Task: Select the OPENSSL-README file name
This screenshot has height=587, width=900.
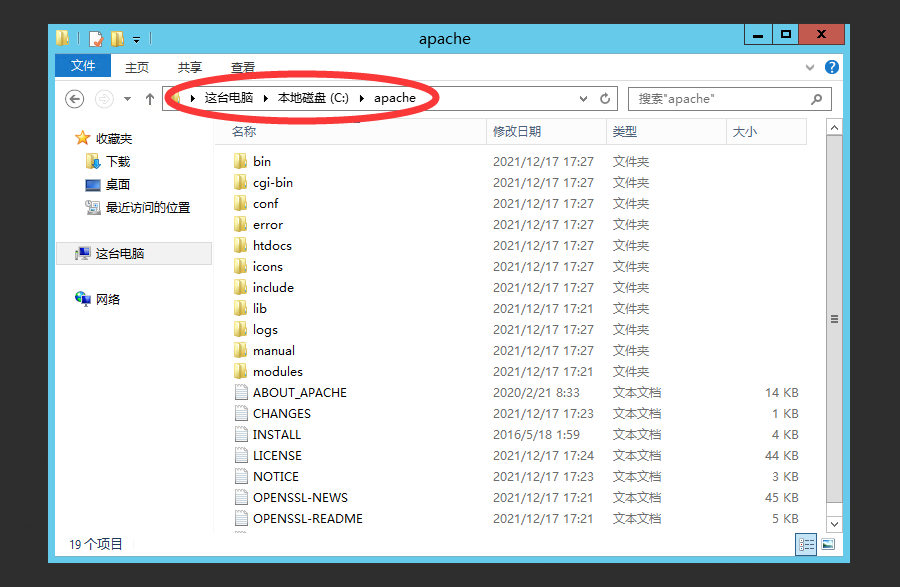Action: pyautogui.click(x=308, y=519)
